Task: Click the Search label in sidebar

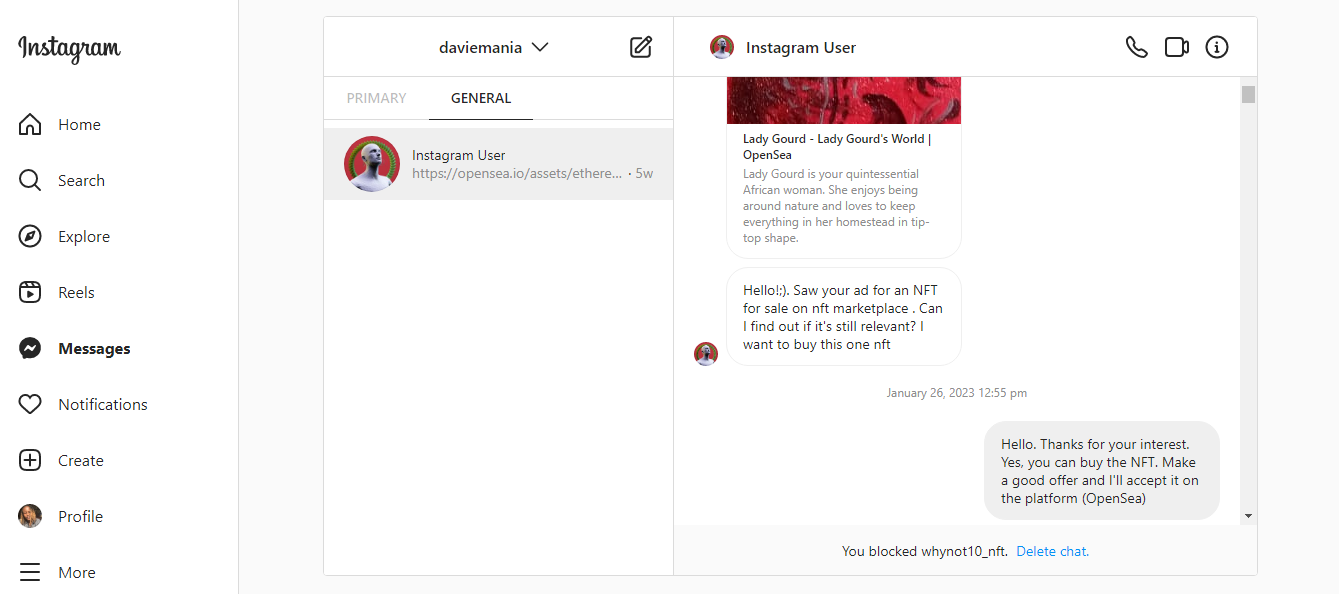Action: pos(81,180)
